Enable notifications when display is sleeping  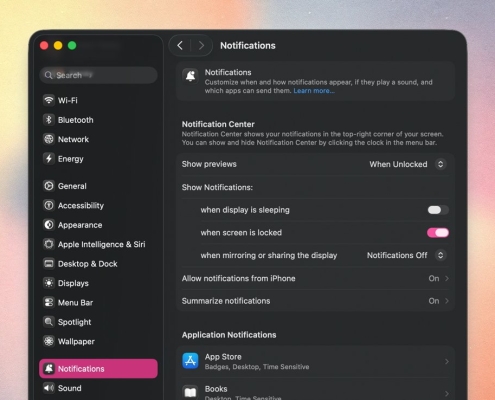point(438,210)
